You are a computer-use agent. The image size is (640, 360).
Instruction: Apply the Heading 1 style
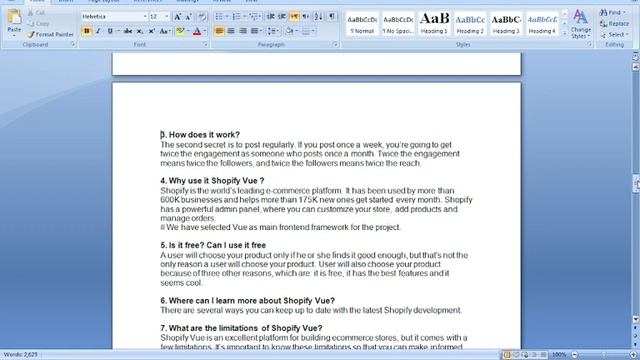coord(434,24)
